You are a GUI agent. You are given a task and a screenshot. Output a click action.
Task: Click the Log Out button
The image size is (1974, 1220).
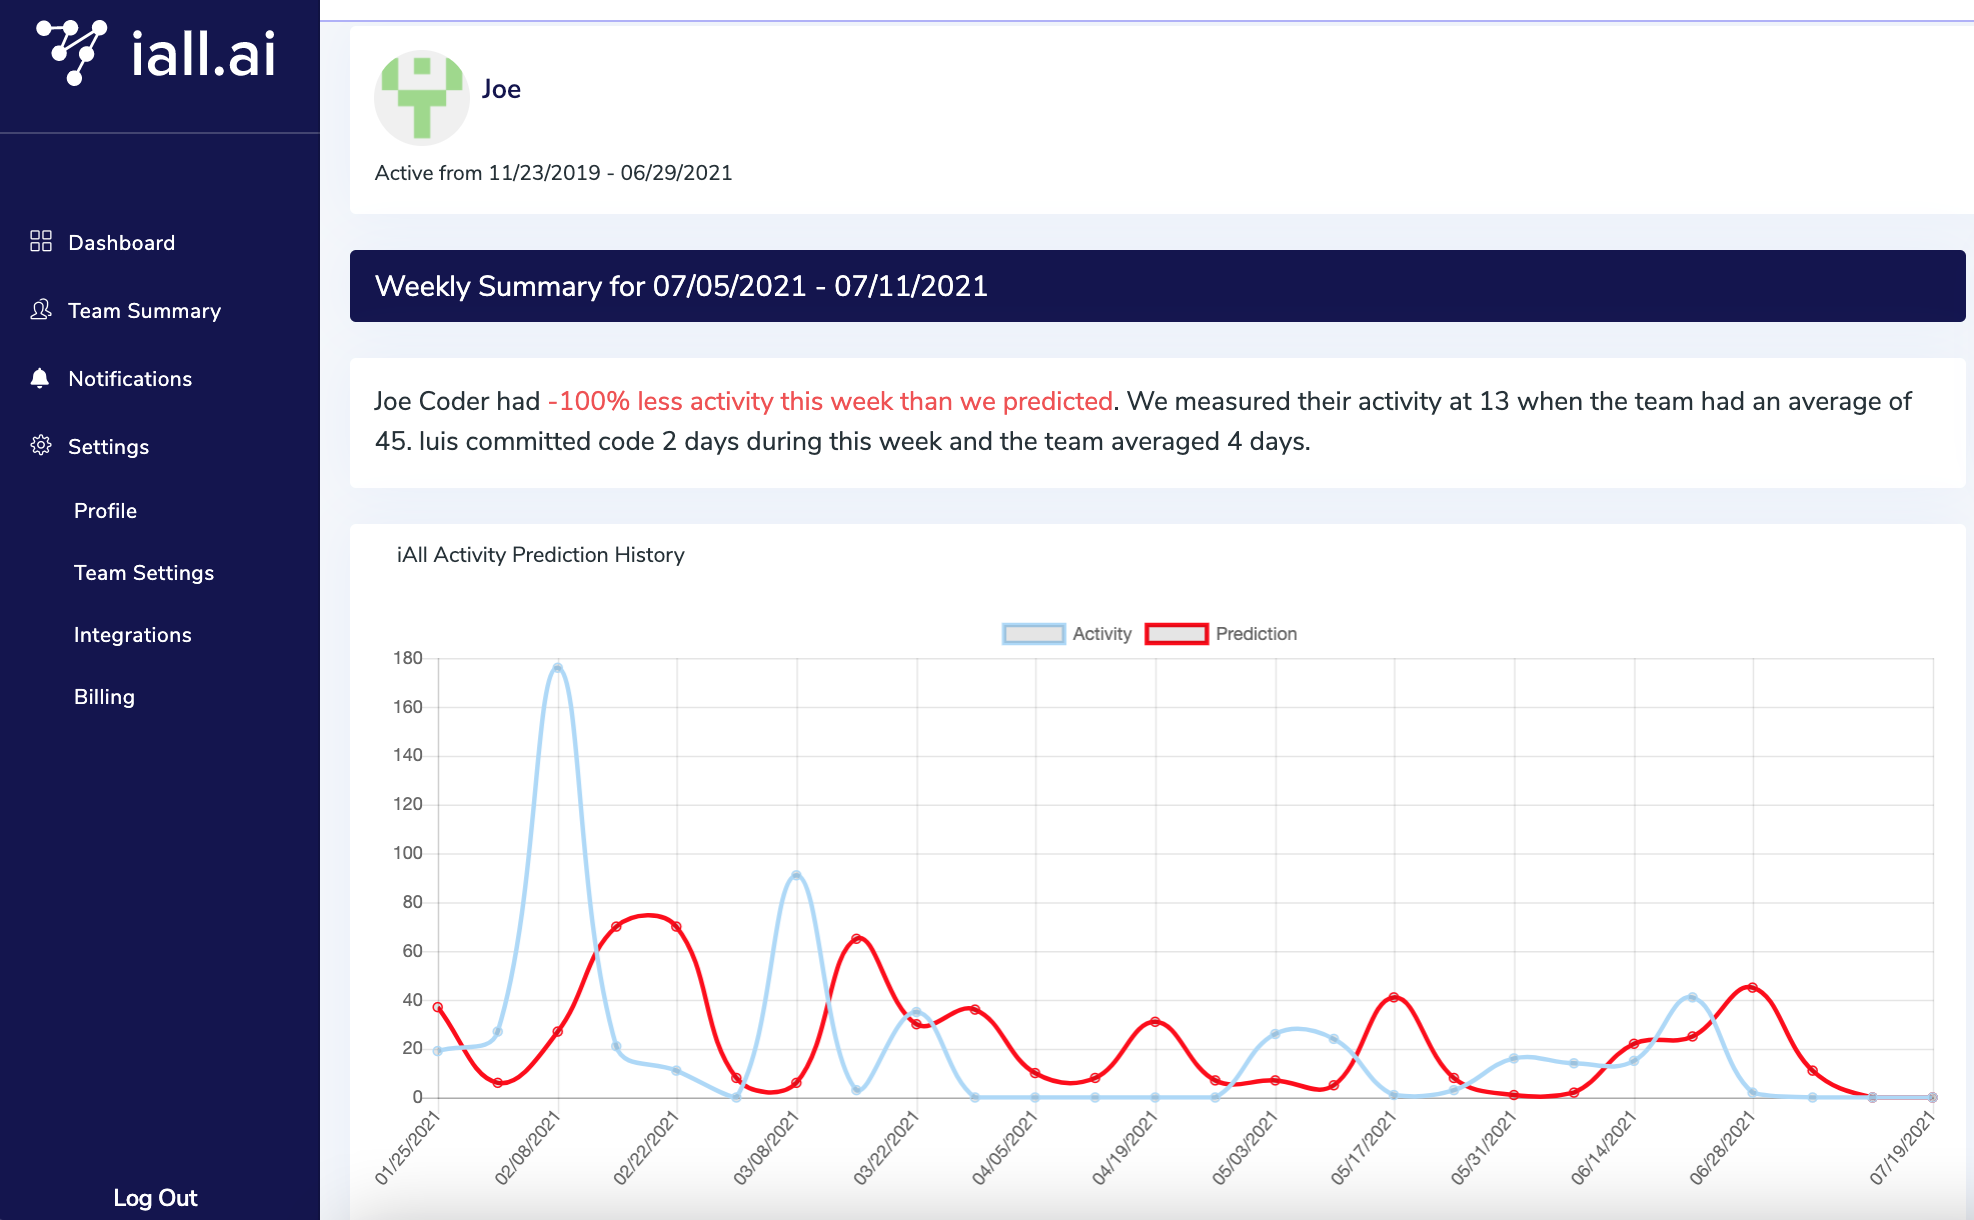tap(155, 1198)
